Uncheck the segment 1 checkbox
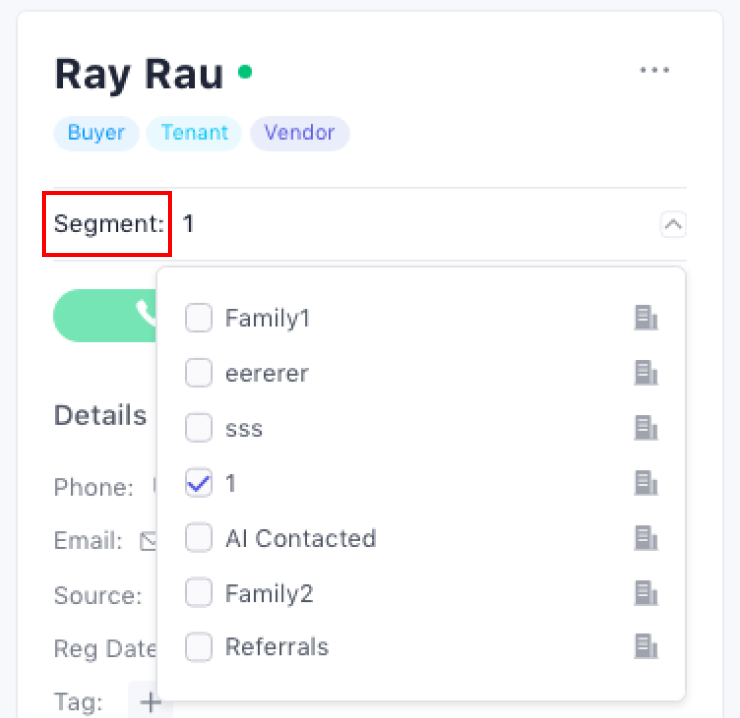Viewport: 740px width, 718px height. [199, 484]
